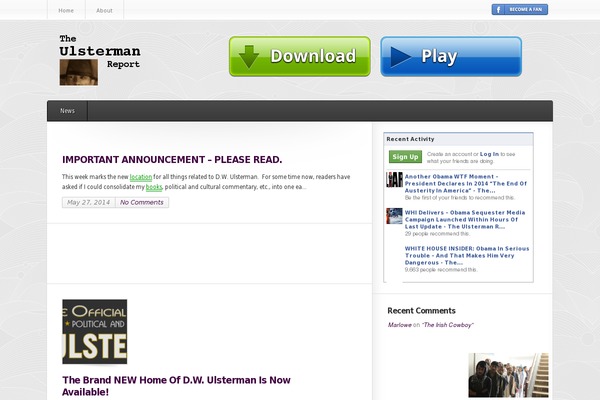Click the WHI Delivers article thumbnail
Viewport: 600px width, 400px height.
coord(394,216)
